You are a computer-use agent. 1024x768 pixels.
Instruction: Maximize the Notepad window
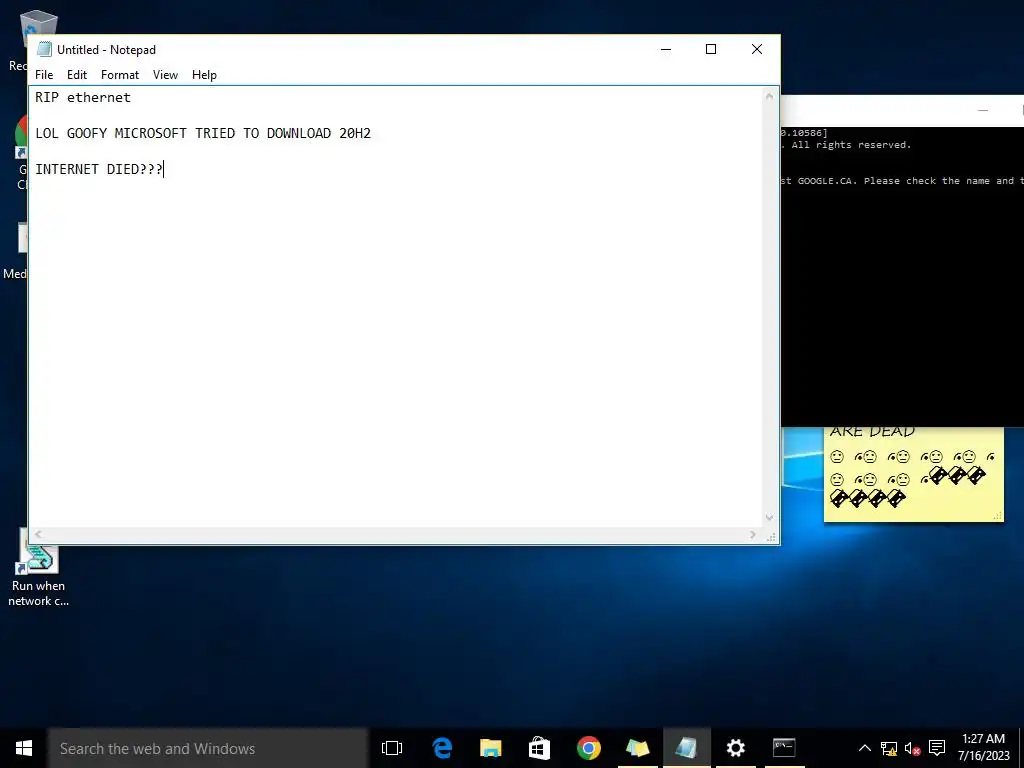pos(711,50)
